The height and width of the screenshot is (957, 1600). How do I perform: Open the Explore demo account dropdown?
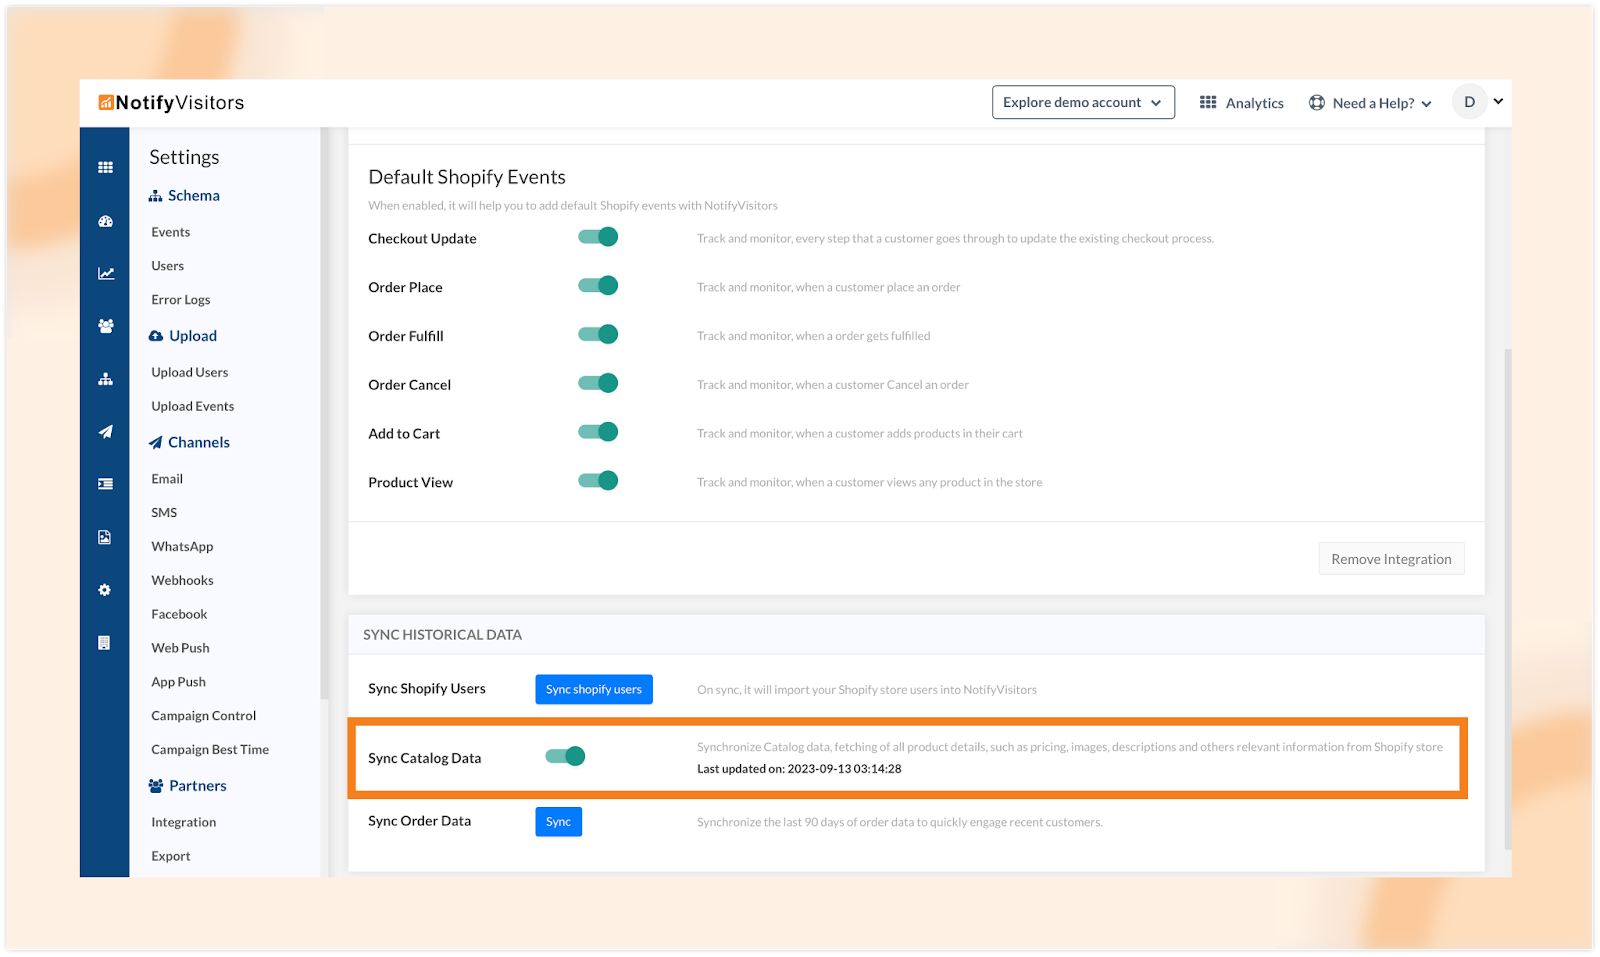coord(1083,102)
